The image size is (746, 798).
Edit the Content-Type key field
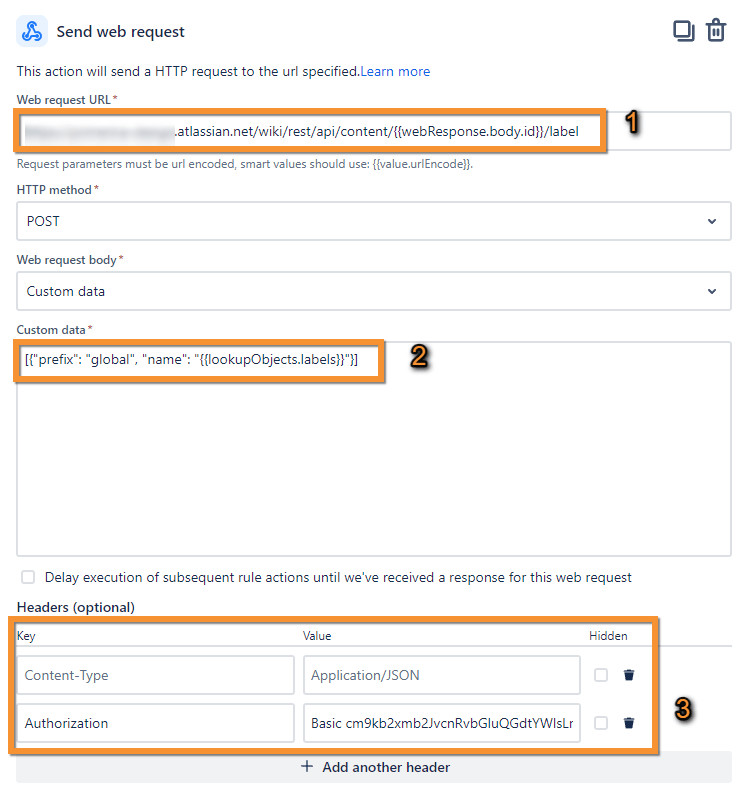pos(155,675)
